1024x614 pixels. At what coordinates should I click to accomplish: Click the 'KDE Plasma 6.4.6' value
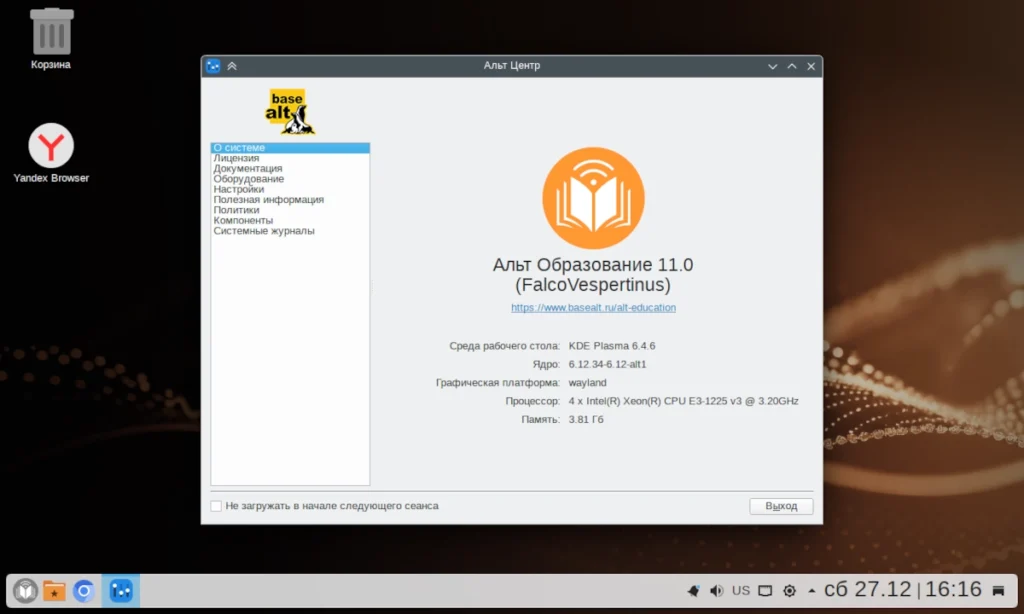(x=612, y=346)
